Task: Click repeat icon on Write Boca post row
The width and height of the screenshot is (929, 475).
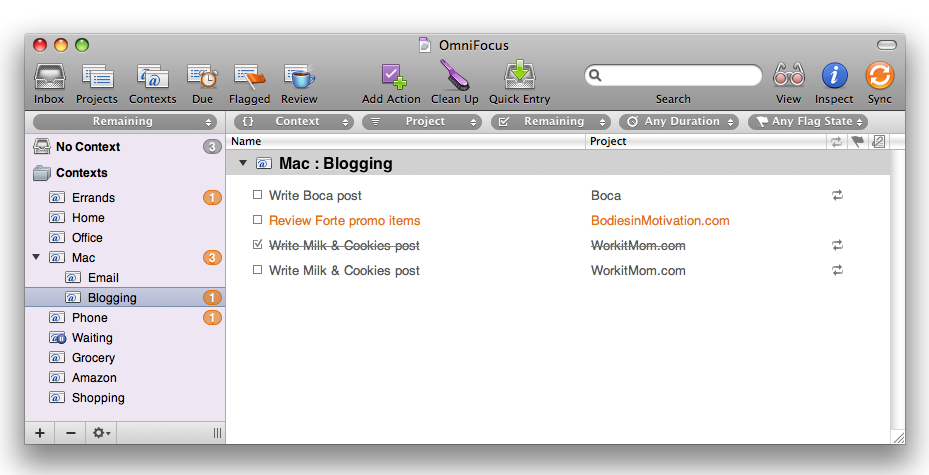Action: coord(837,195)
